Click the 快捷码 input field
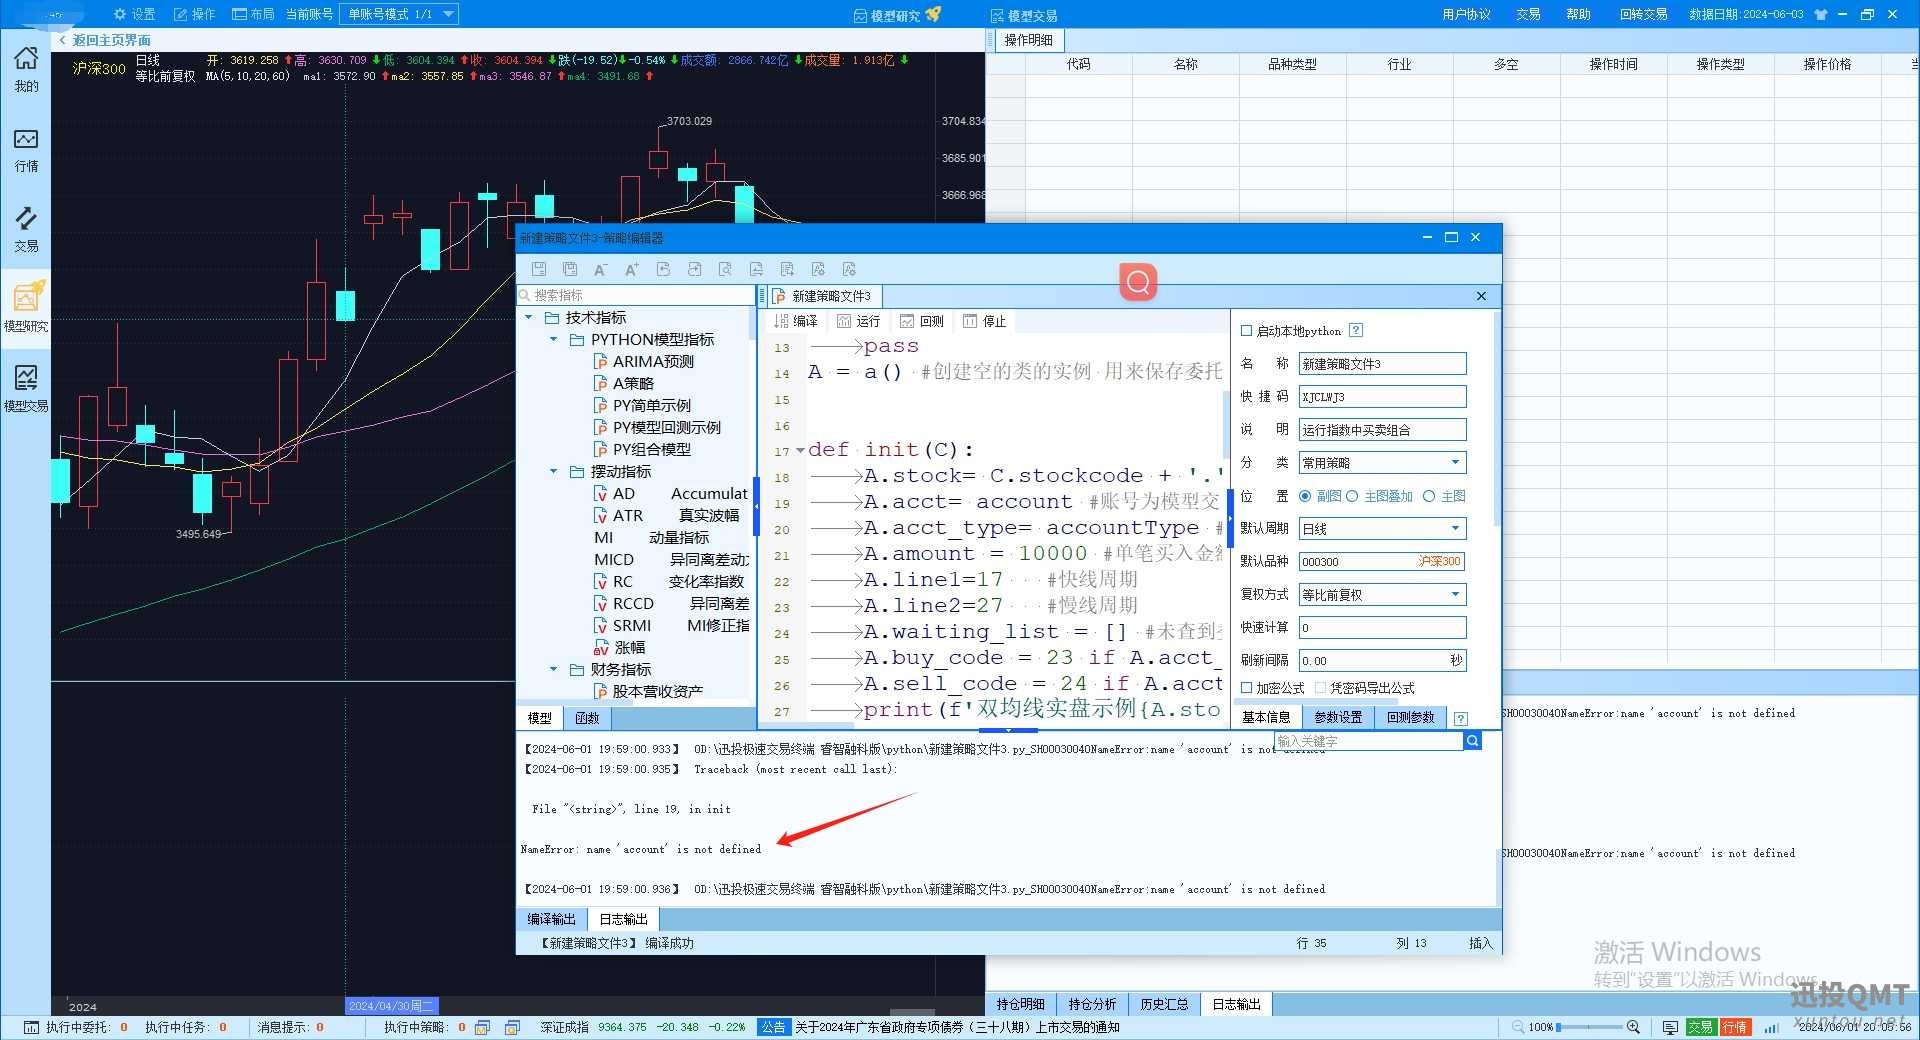 click(1382, 397)
